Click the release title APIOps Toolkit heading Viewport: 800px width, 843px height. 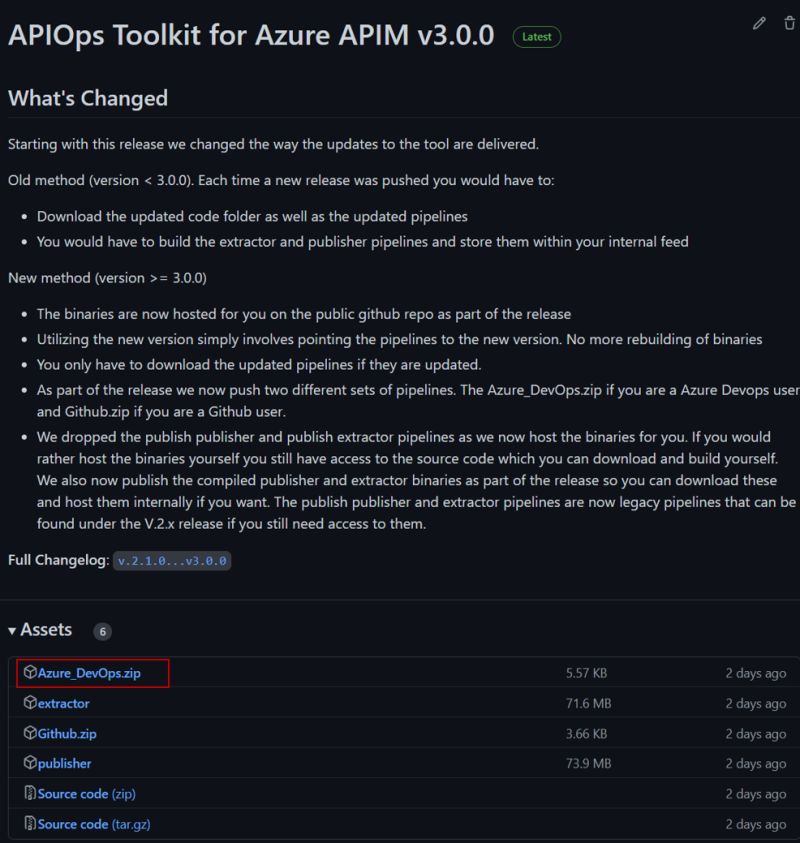pos(250,33)
